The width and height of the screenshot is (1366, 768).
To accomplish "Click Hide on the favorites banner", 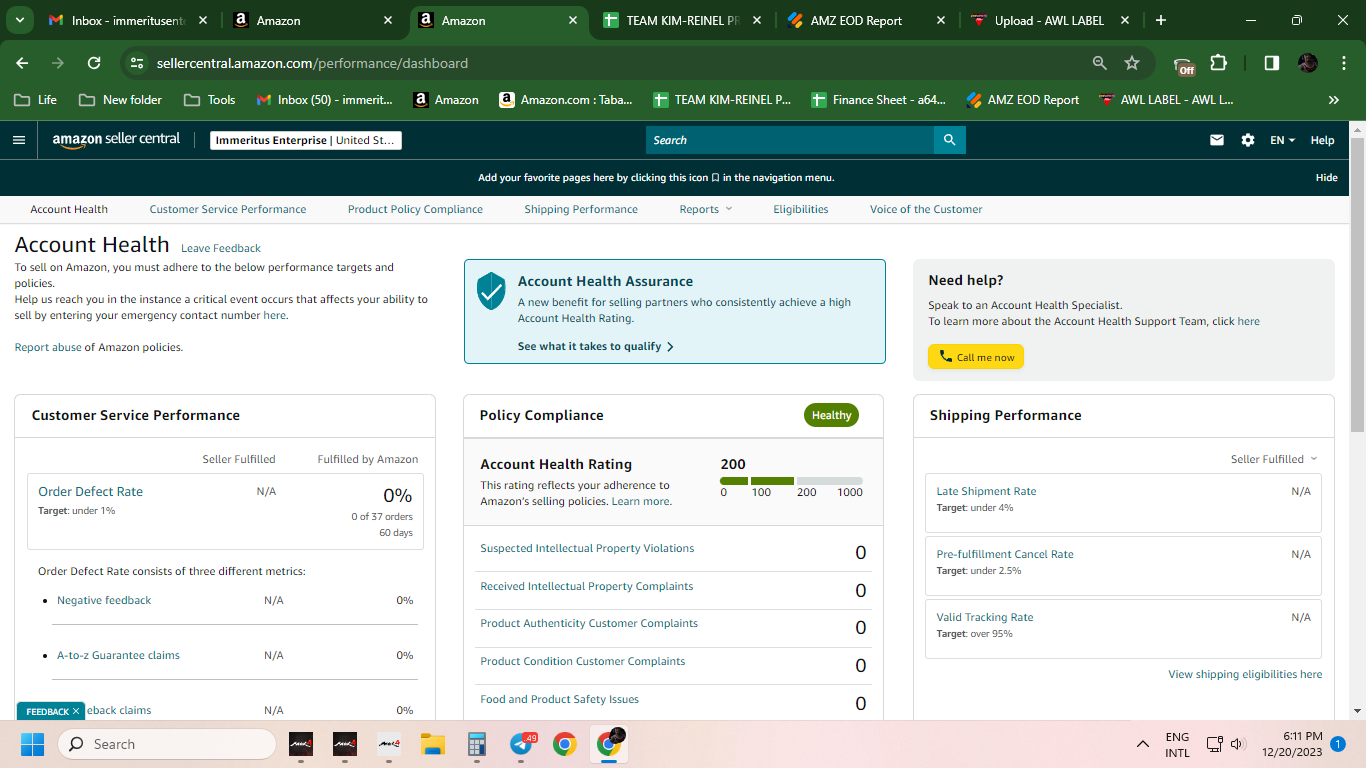I will click(1326, 177).
